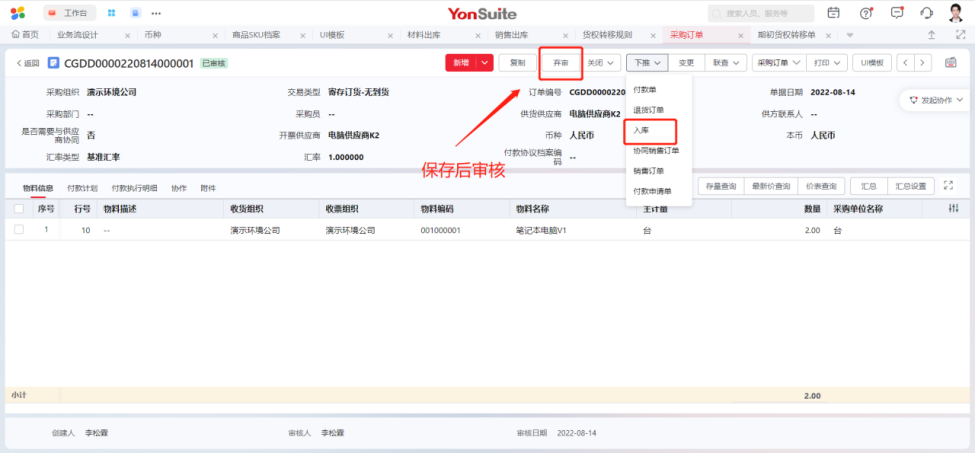The width and height of the screenshot is (975, 453).
Task: Click the 弃审 button
Action: (x=561, y=62)
